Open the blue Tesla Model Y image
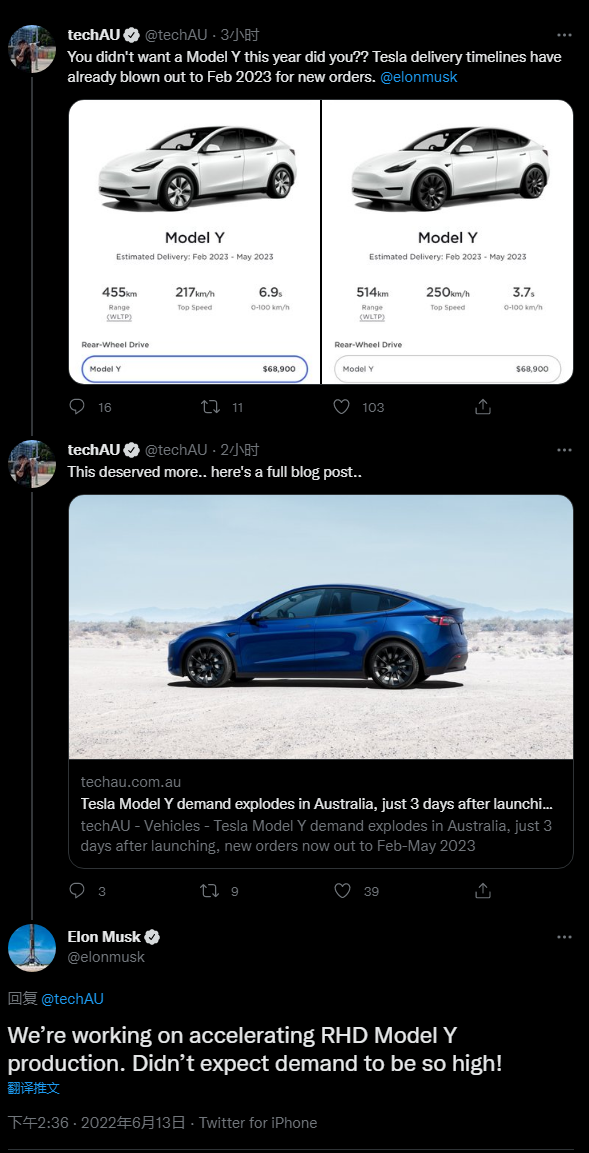589x1153 pixels. click(321, 627)
